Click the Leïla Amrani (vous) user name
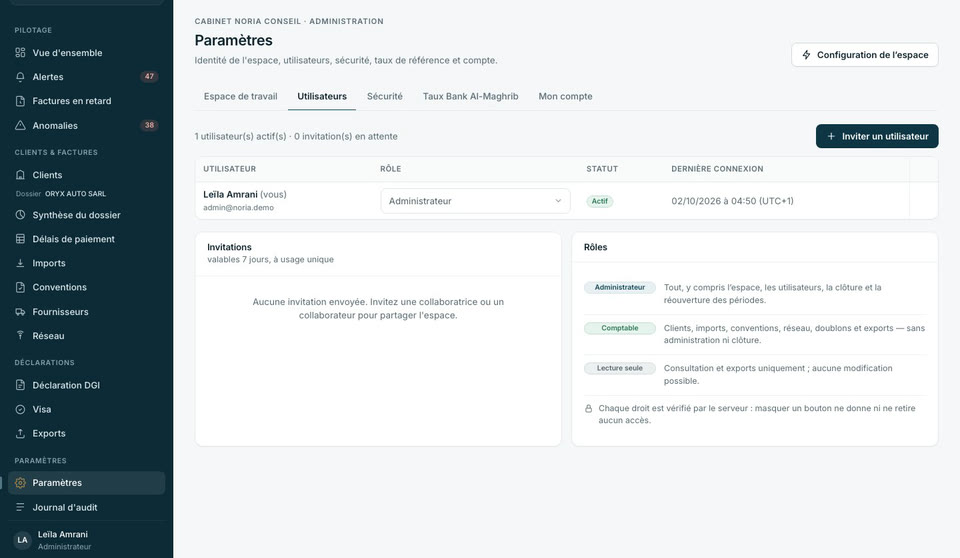Image resolution: width=960 pixels, height=558 pixels. click(x=245, y=194)
